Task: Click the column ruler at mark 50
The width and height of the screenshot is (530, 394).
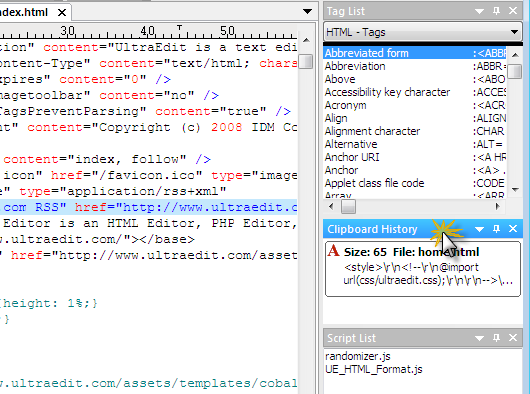Action: tap(227, 31)
